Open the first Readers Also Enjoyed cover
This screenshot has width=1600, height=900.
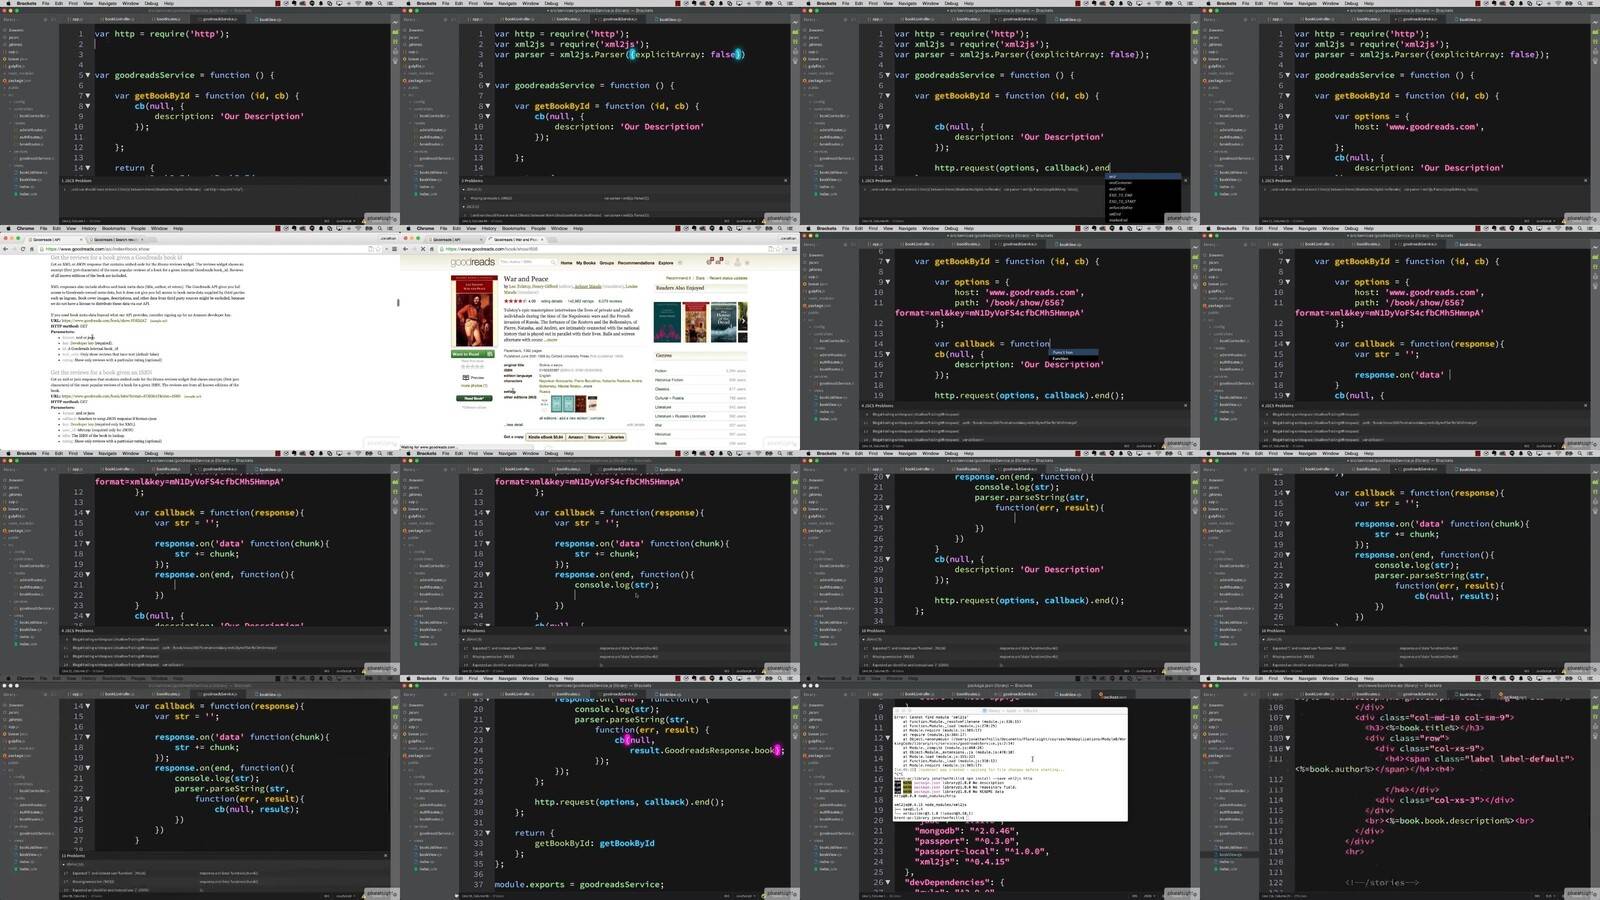pos(666,322)
